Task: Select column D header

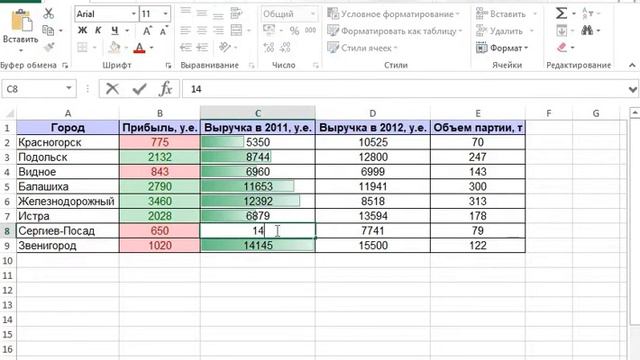Action: click(373, 113)
